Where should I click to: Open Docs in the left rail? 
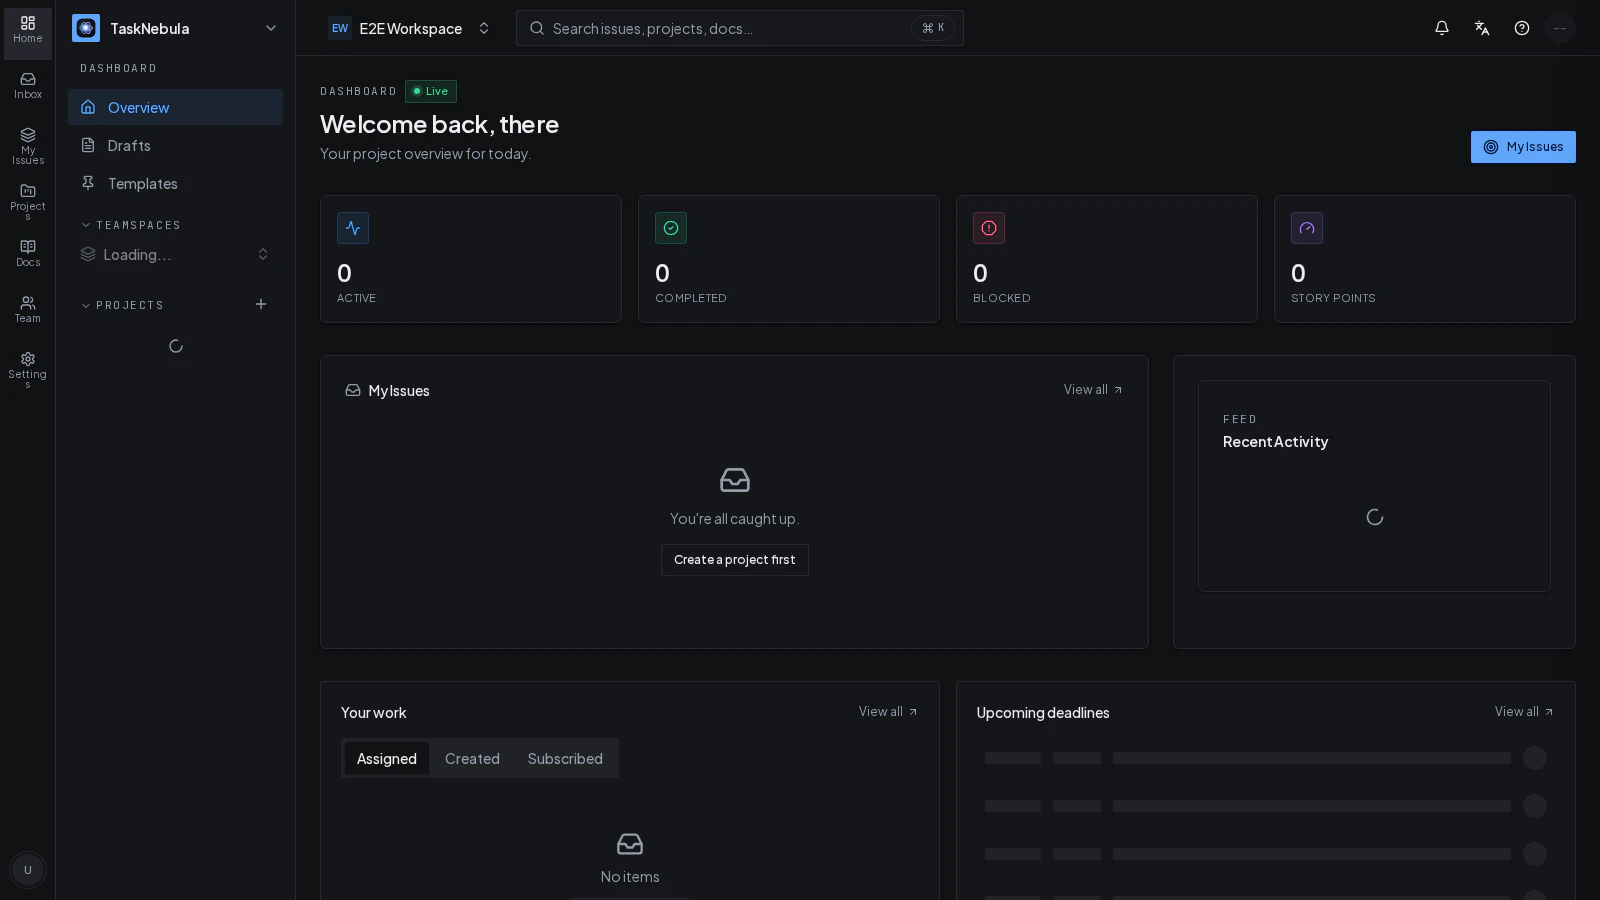(28, 254)
